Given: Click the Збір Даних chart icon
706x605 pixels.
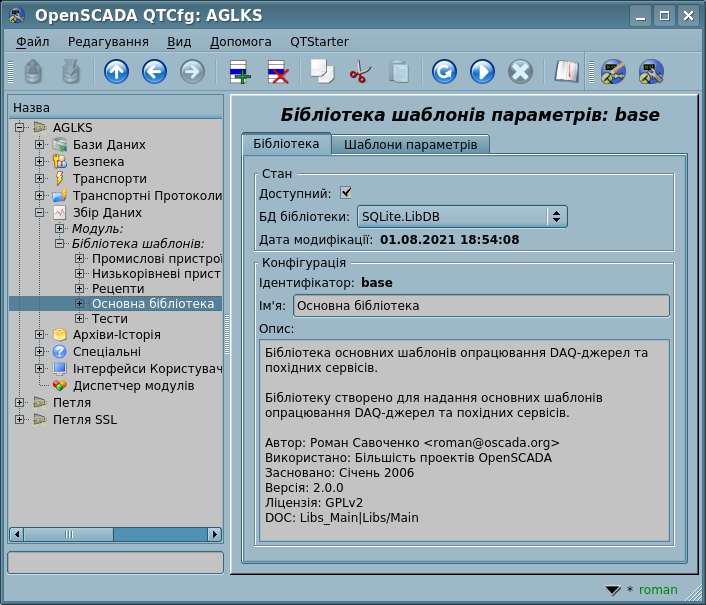Looking at the screenshot, I should tap(59, 212).
